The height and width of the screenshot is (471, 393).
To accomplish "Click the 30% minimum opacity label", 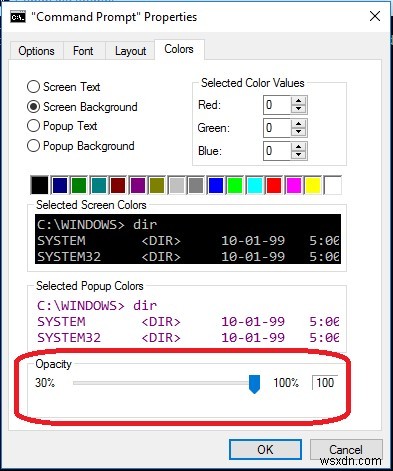I will click(45, 382).
